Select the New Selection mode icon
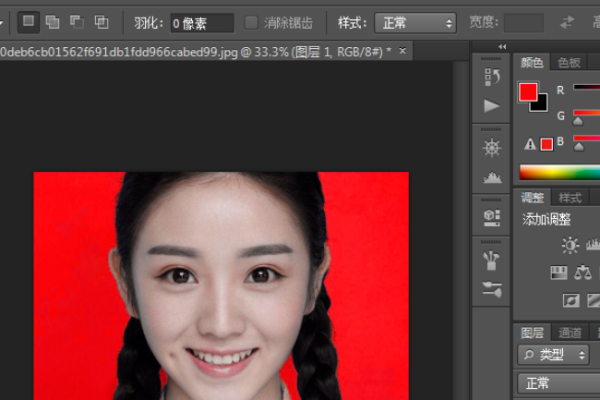 click(29, 21)
